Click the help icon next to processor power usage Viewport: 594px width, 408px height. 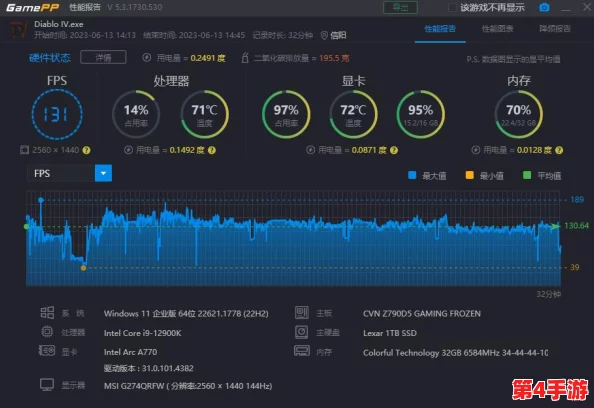(x=212, y=150)
